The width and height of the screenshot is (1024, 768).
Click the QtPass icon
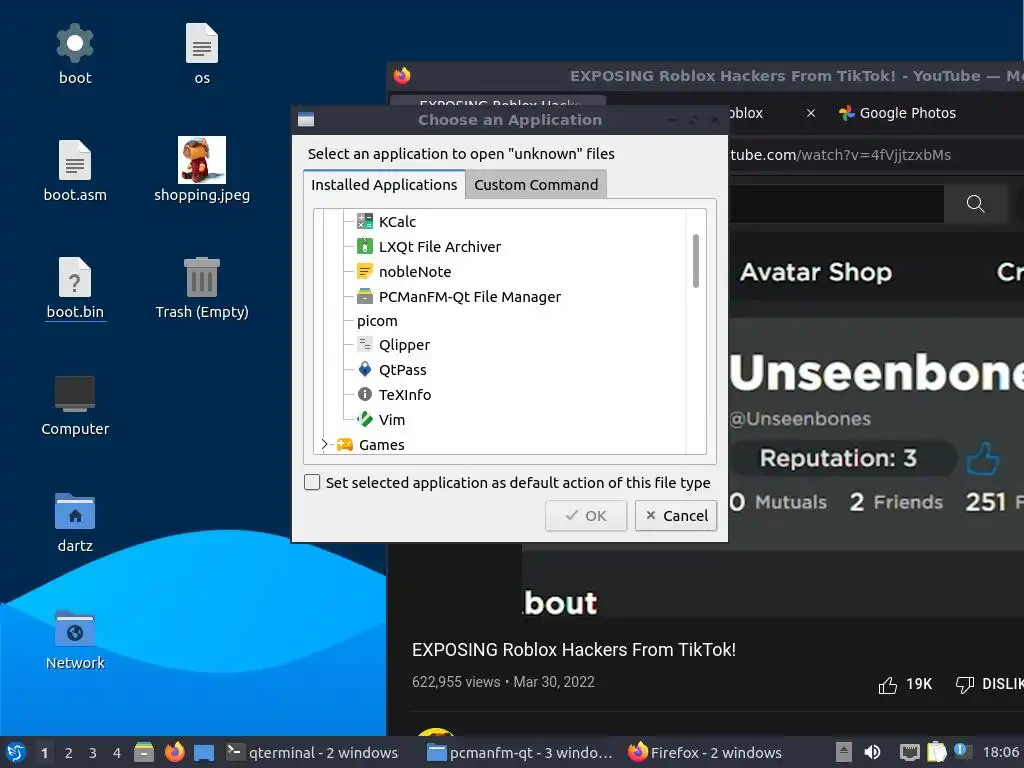click(364, 370)
